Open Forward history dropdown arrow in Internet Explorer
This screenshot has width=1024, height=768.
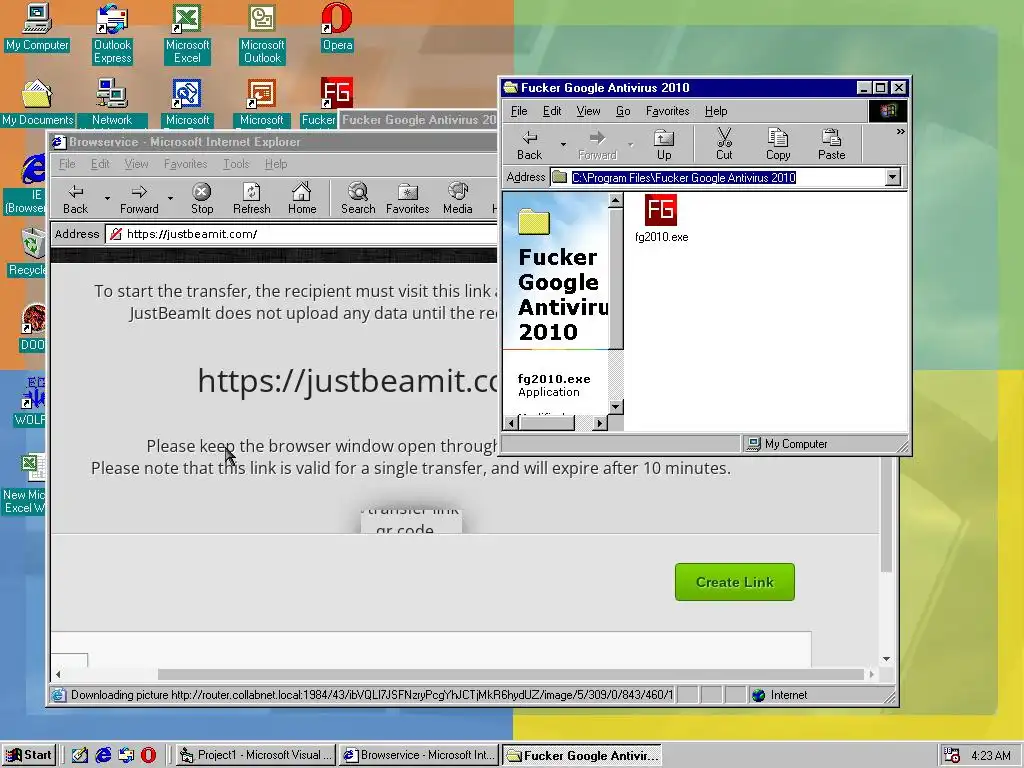coord(170,198)
